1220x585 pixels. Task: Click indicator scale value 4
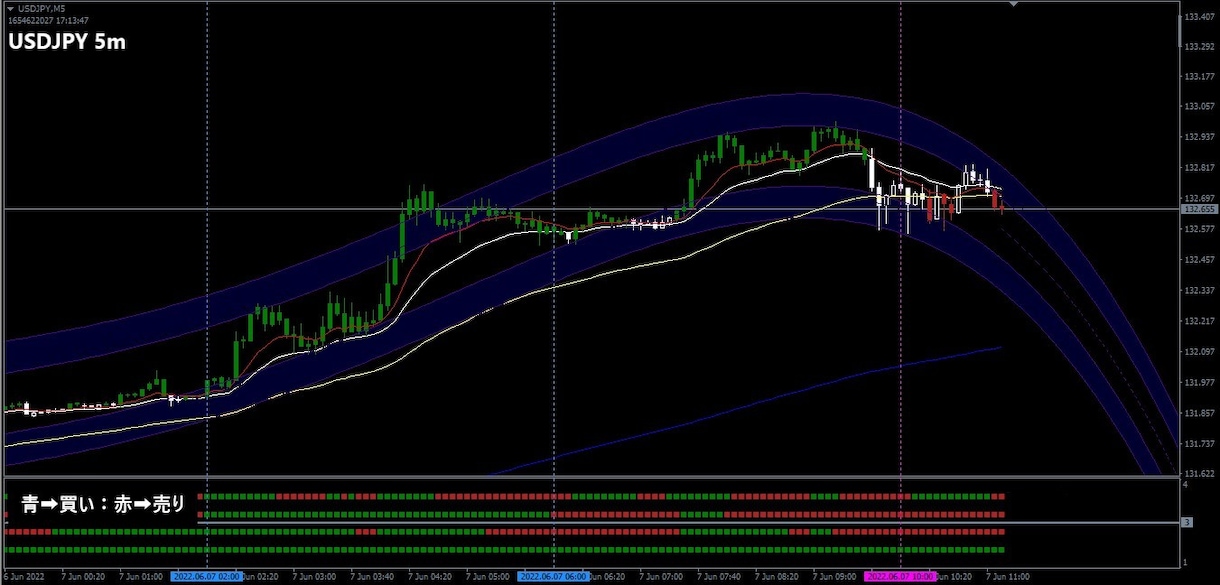pos(1186,485)
